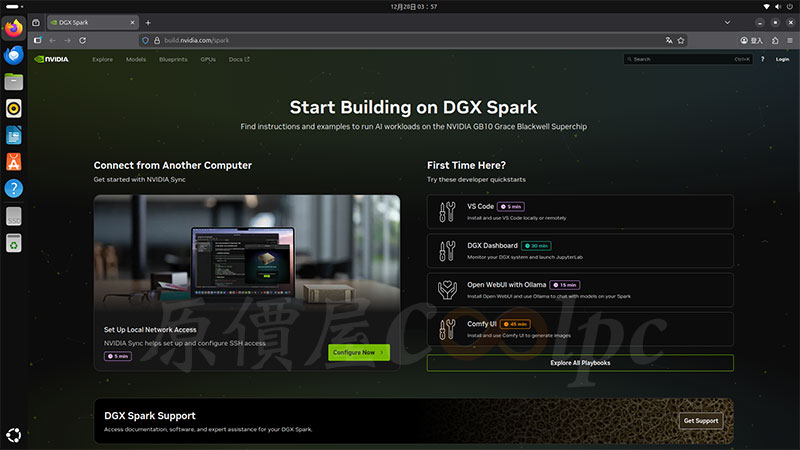Open Ubuntu Help from the dock
The height and width of the screenshot is (450, 800).
coord(14,188)
